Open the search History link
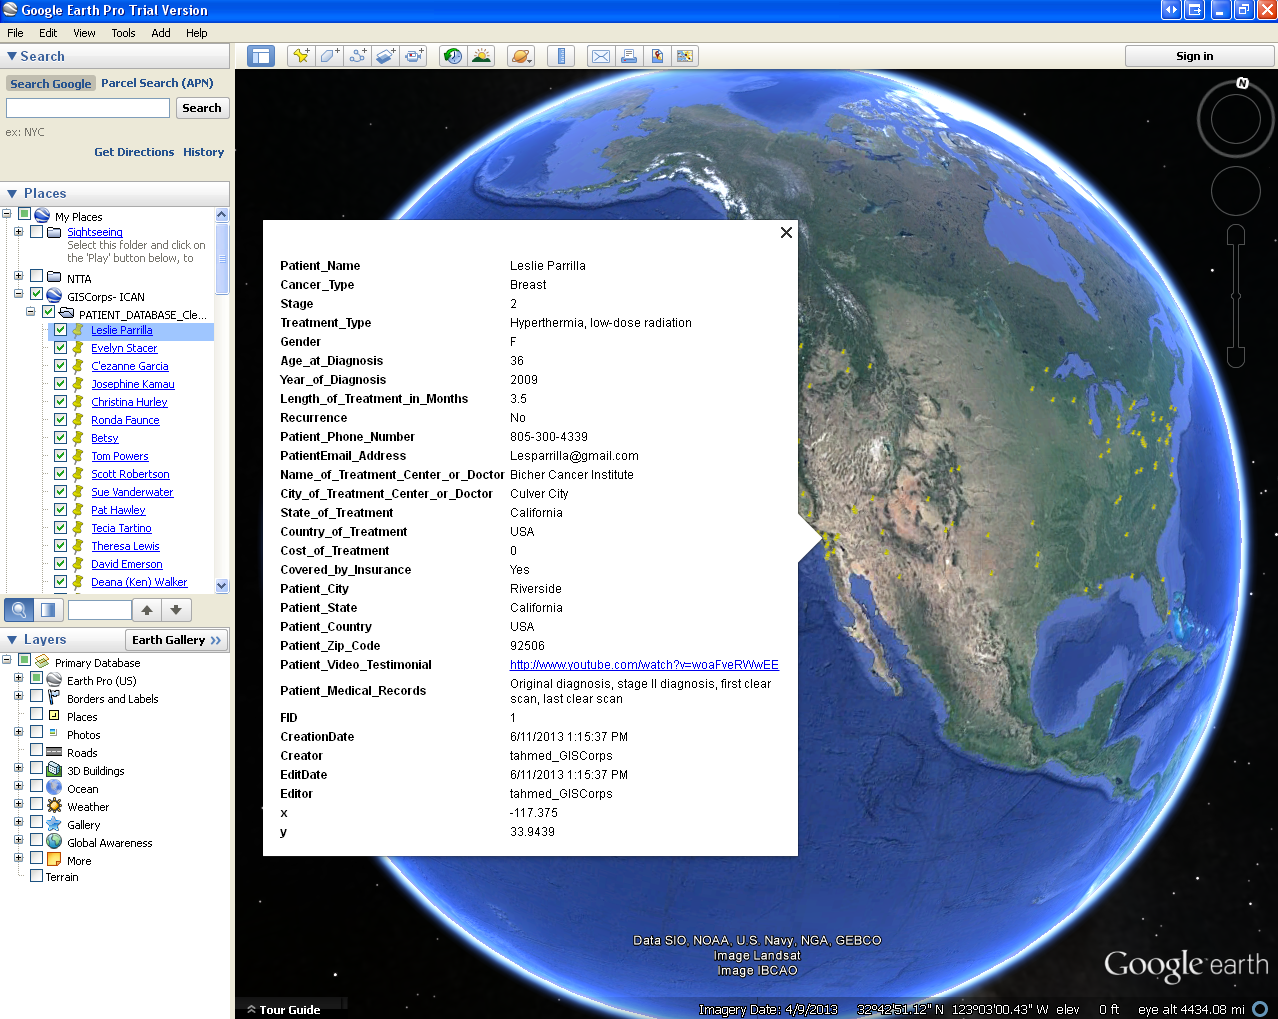The image size is (1278, 1019). click(203, 152)
